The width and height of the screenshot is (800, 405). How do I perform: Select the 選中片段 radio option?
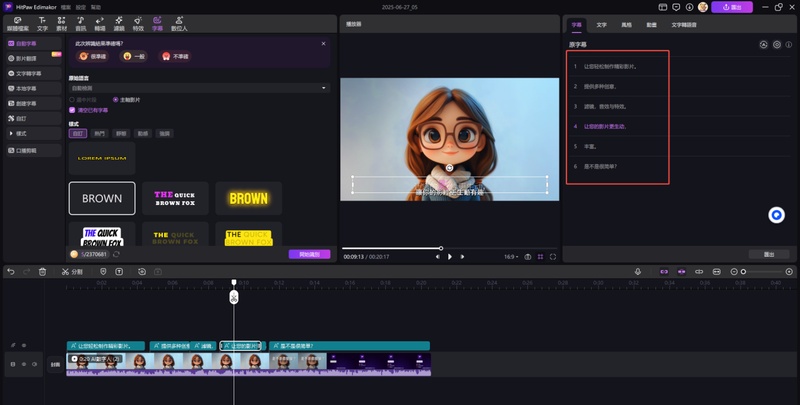click(x=83, y=99)
